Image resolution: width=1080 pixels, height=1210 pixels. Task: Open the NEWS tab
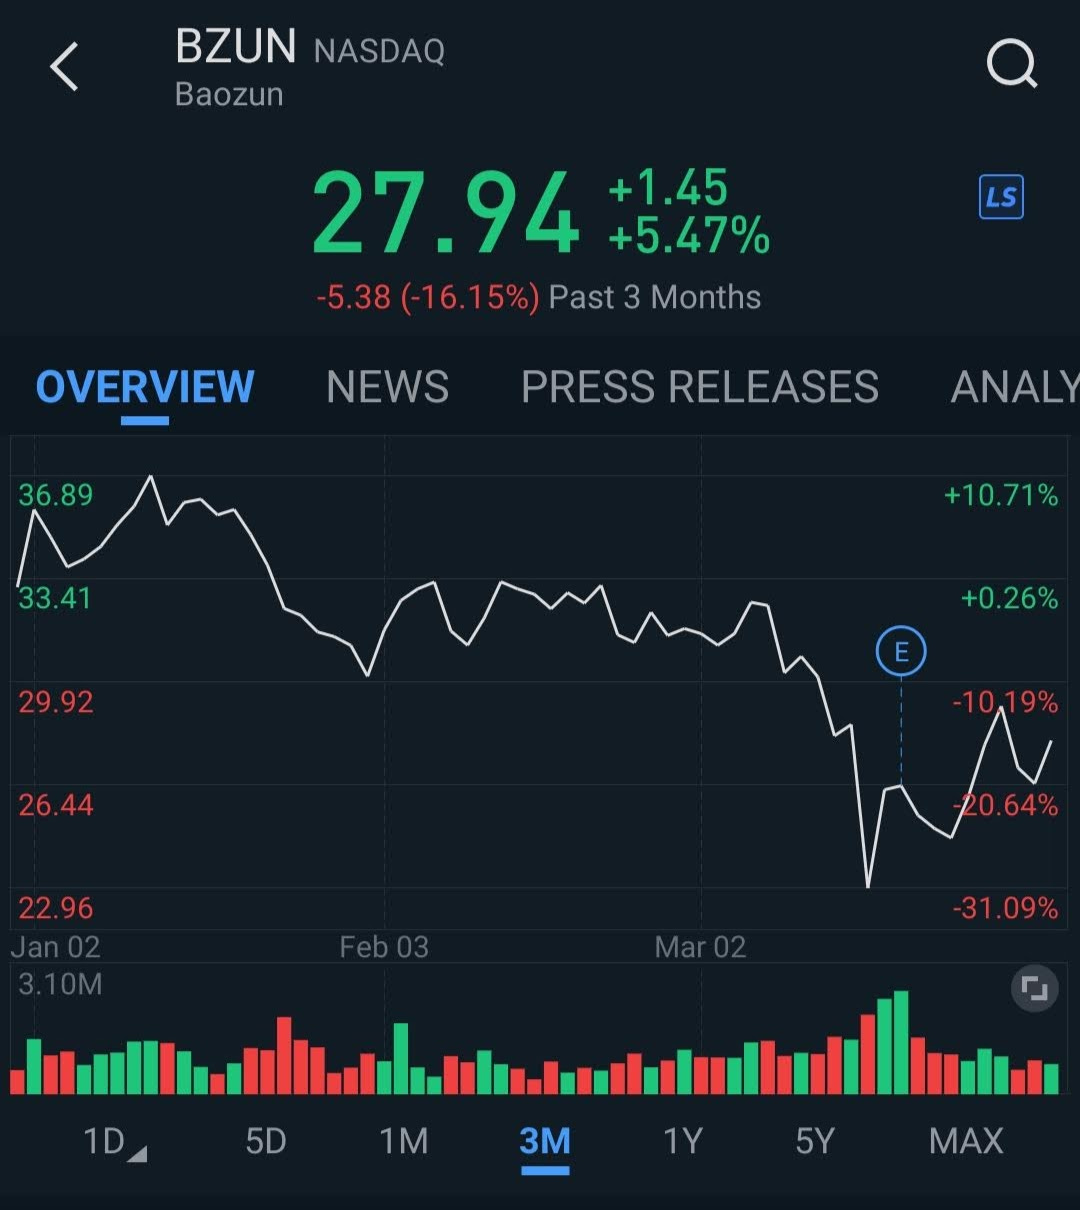click(x=388, y=387)
